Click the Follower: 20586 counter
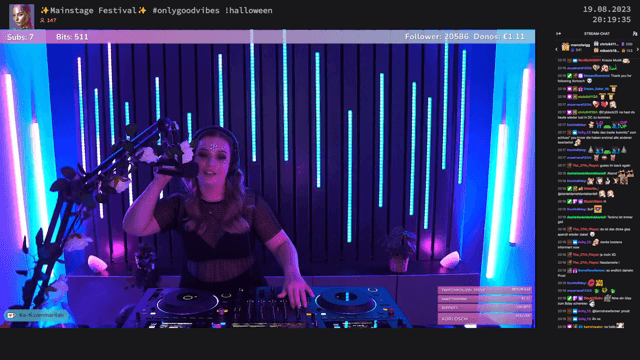Screen dimensions: 640x360 [437, 37]
